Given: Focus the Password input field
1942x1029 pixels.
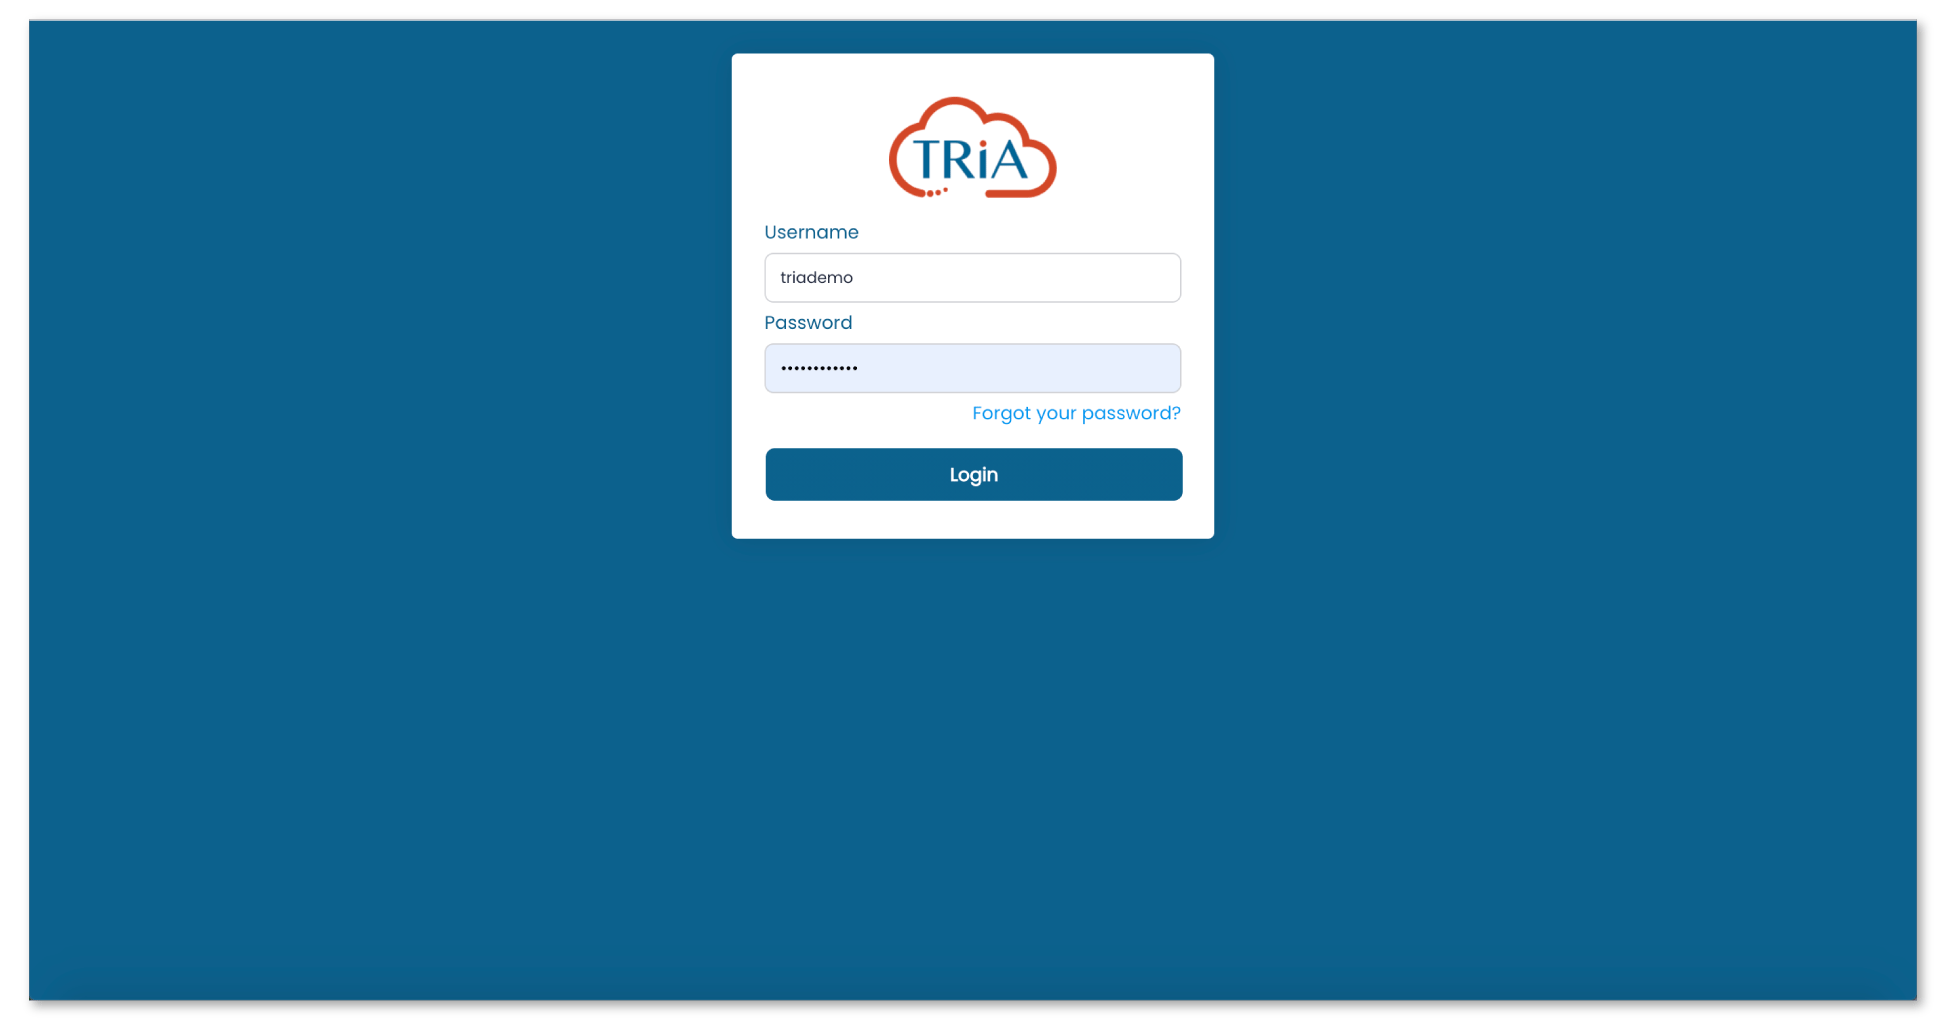Looking at the screenshot, I should click(x=972, y=368).
